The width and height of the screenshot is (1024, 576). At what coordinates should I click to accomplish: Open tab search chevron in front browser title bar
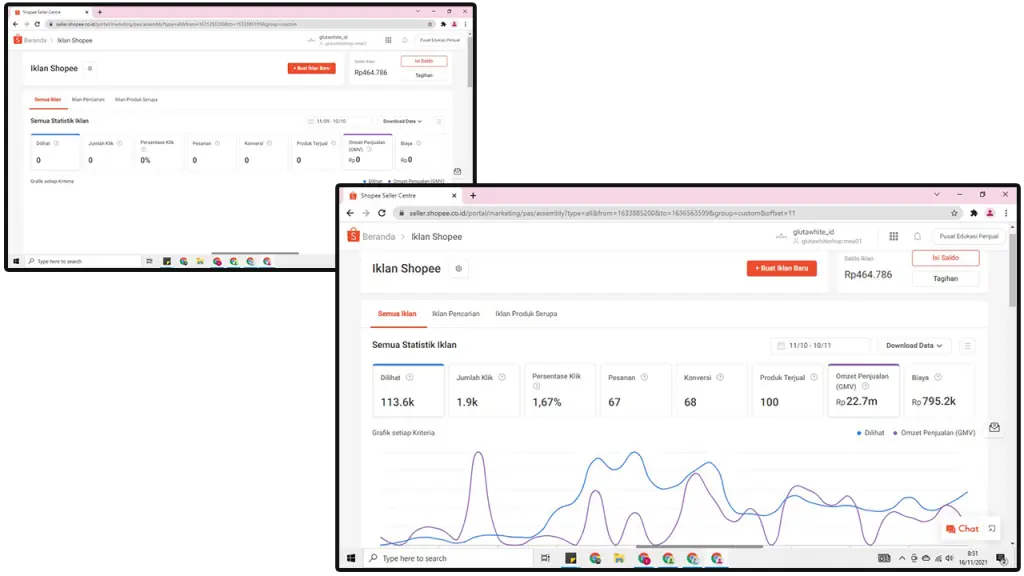tap(936, 195)
